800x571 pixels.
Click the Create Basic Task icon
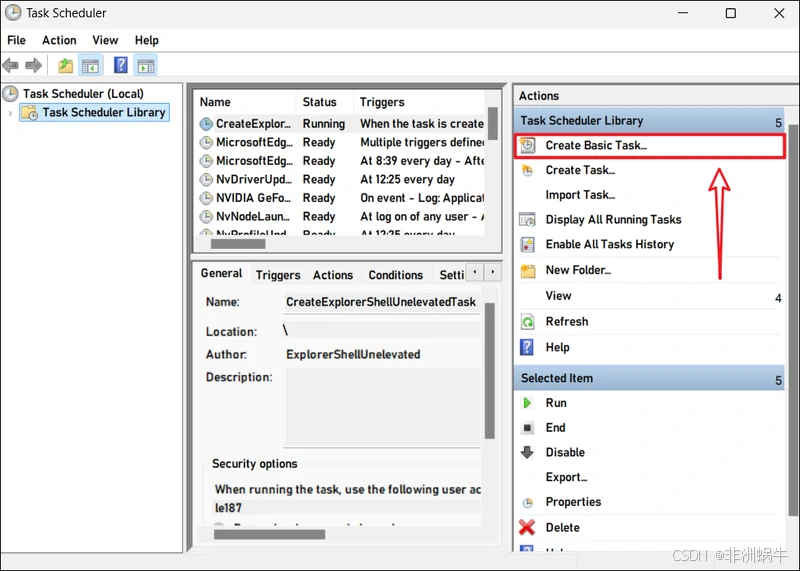point(527,145)
